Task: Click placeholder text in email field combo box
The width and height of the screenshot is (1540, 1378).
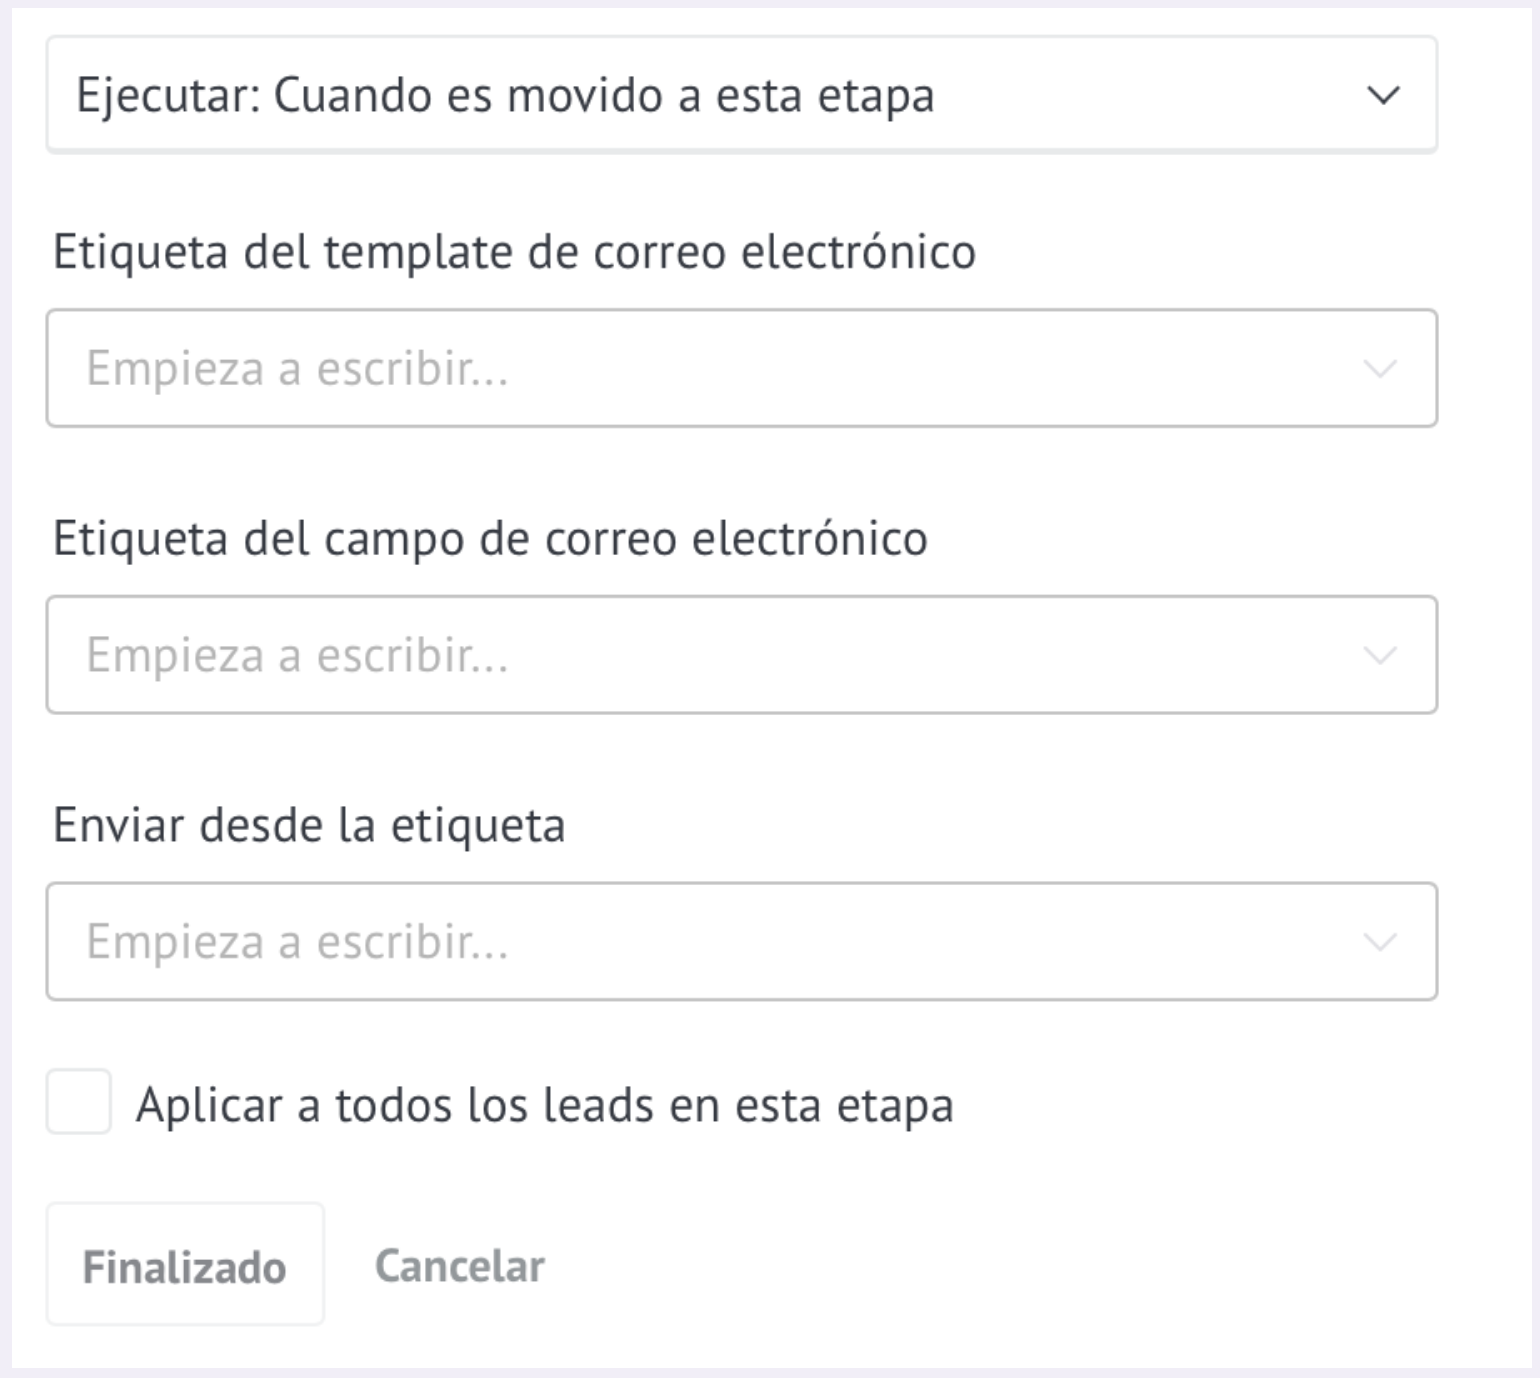Action: tap(297, 655)
